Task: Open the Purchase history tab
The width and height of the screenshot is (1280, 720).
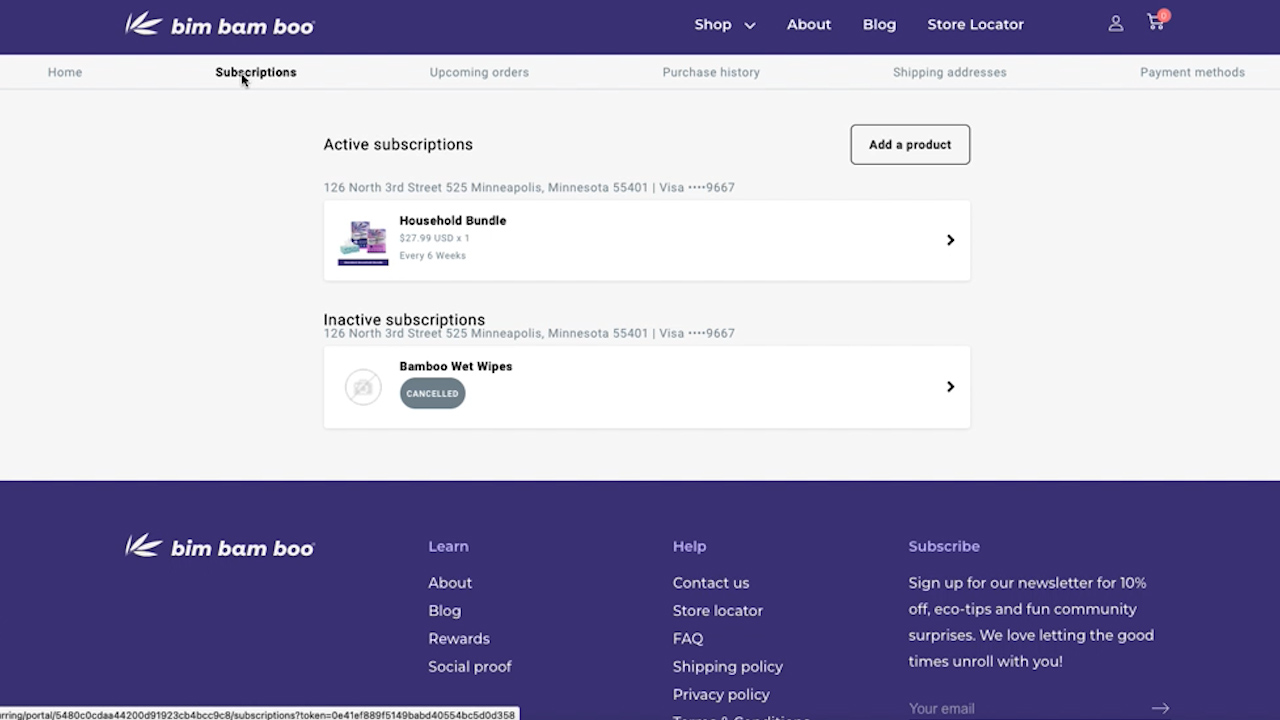Action: click(x=711, y=72)
